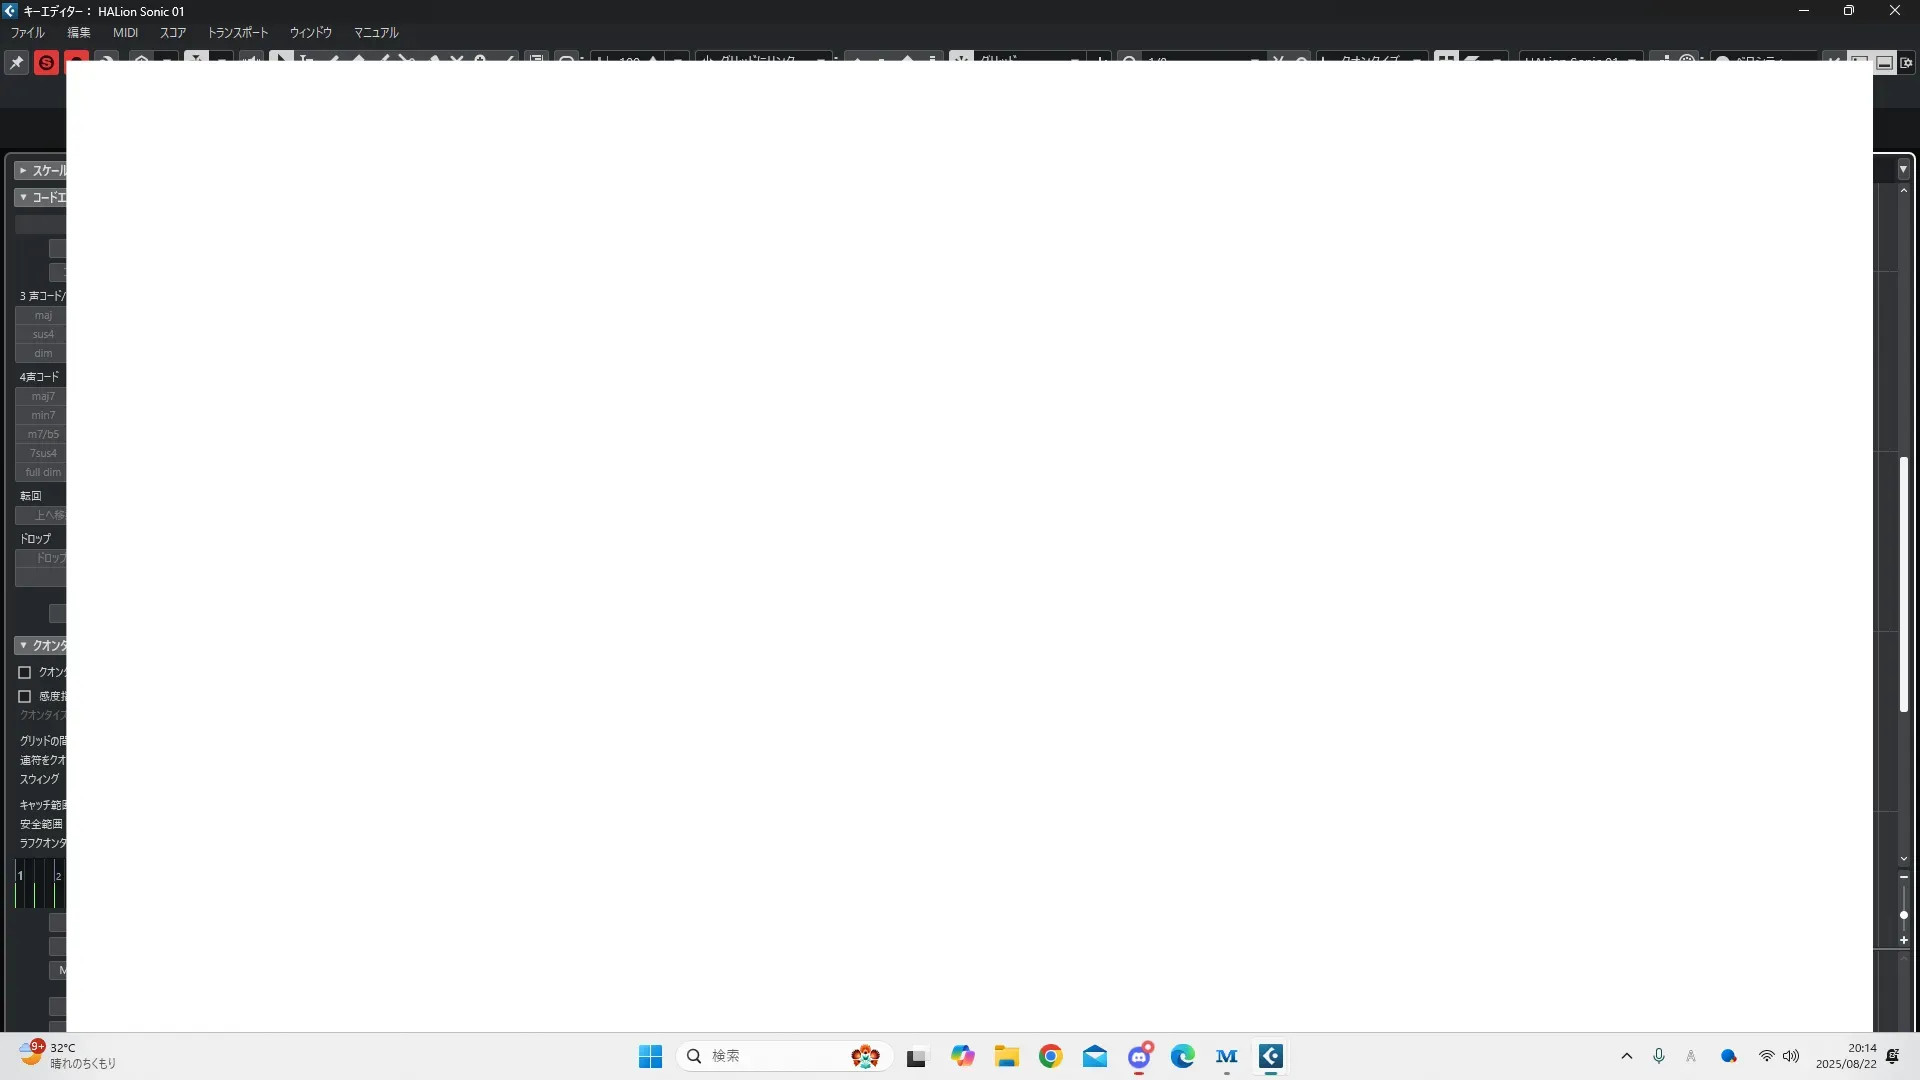The width and height of the screenshot is (1920, 1080).
Task: Click the pin icon in the toolbar
Action: [x=16, y=63]
